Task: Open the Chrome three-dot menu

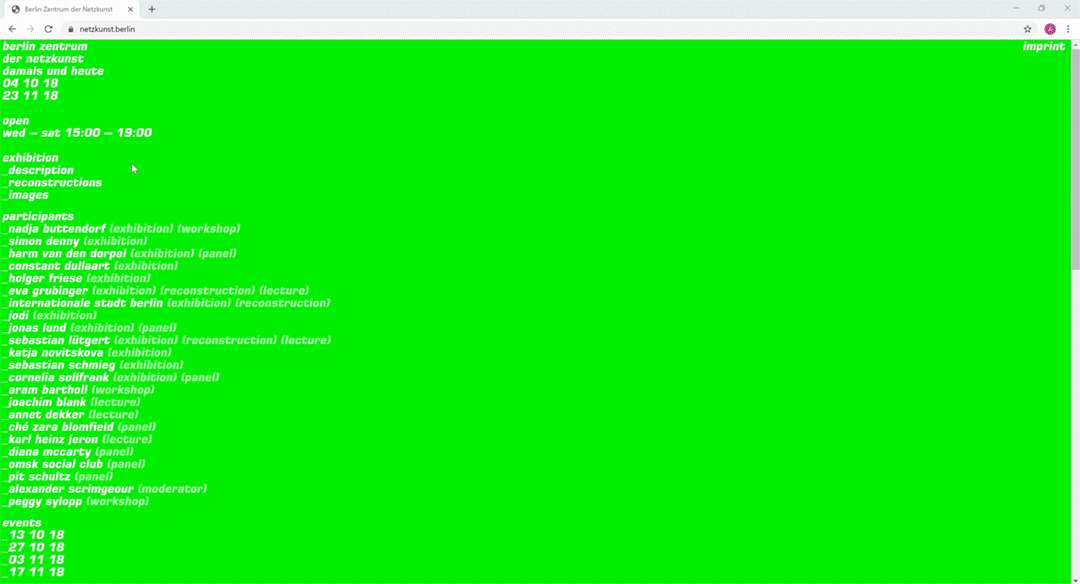Action: pos(1068,29)
